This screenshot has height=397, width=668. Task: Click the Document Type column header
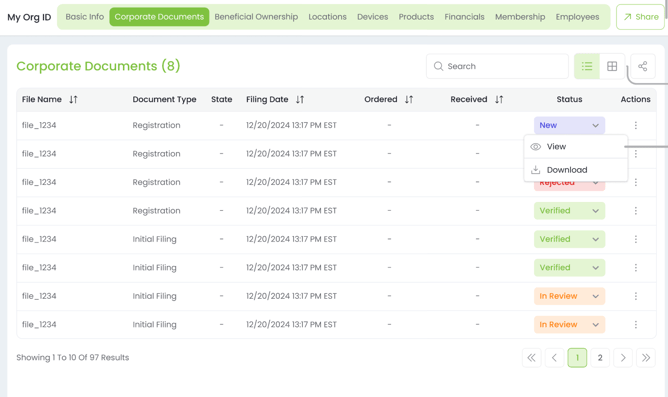[x=164, y=99]
